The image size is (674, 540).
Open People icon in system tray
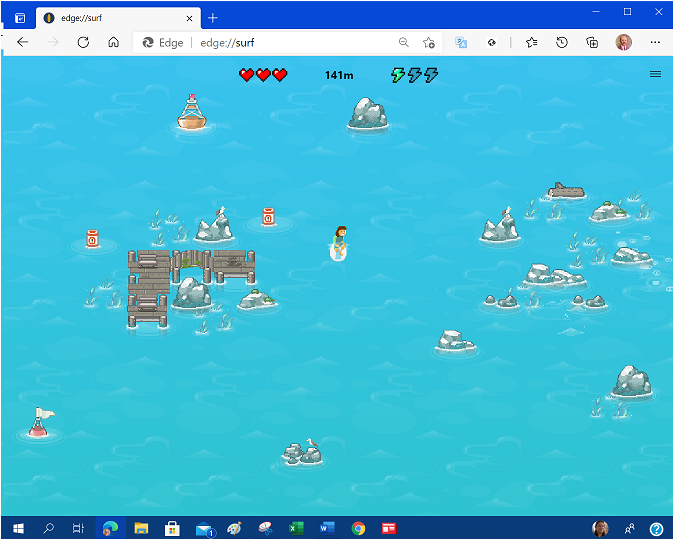[630, 528]
